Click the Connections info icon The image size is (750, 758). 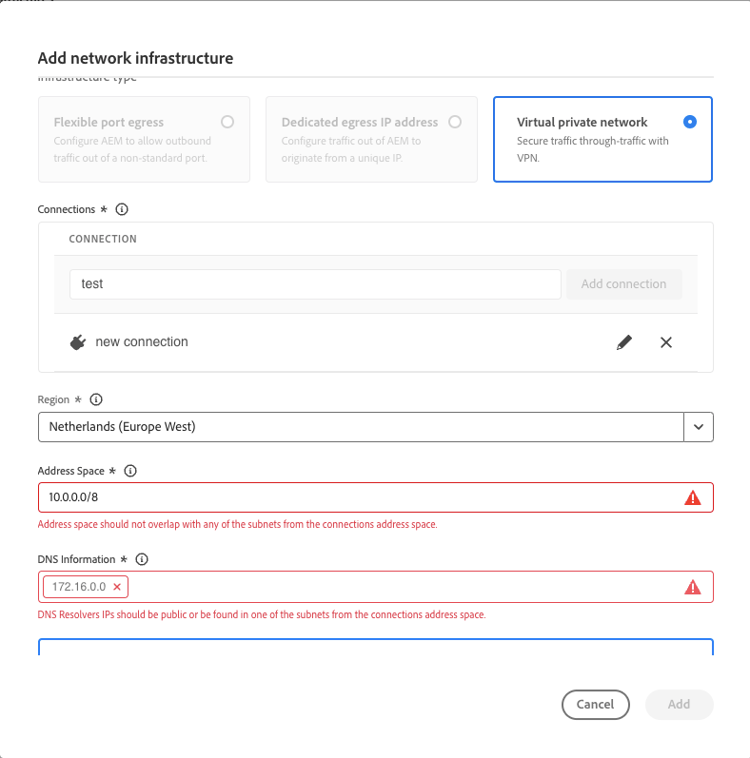122,210
